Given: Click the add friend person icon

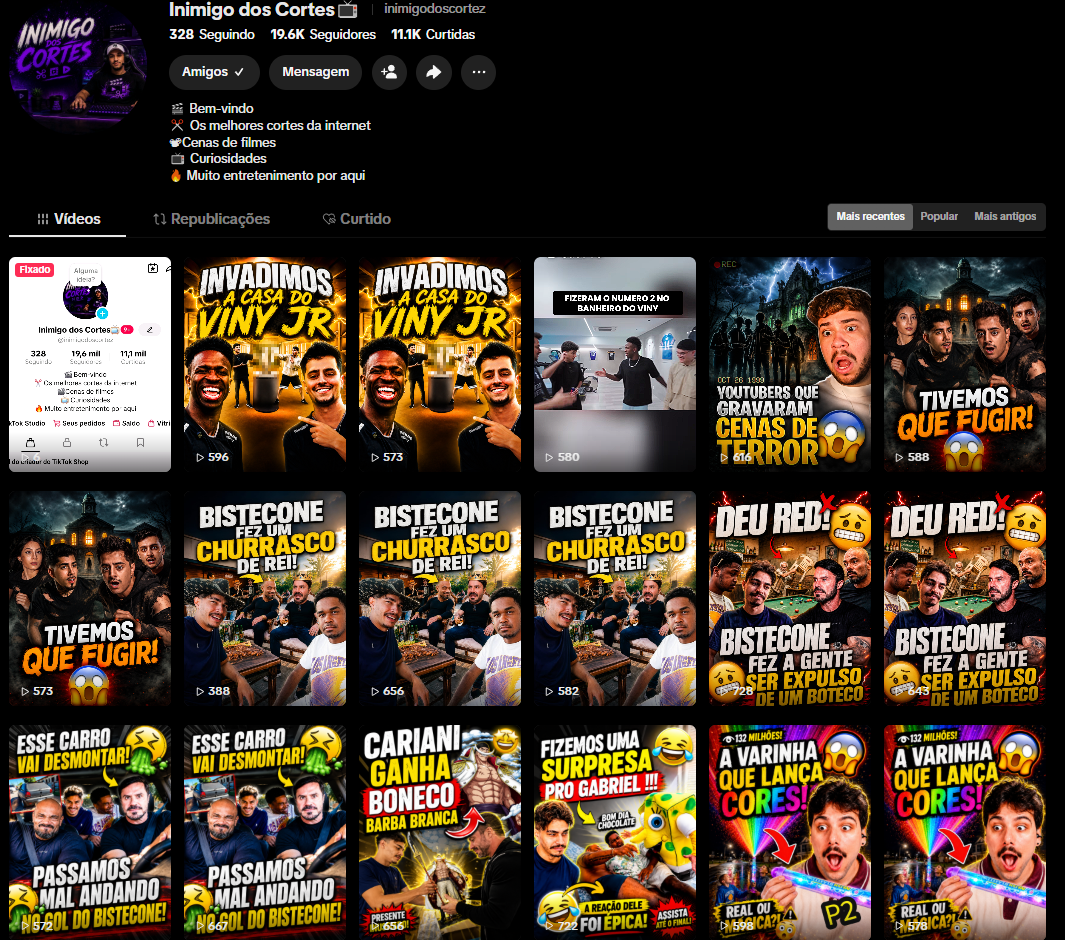Looking at the screenshot, I should point(389,72).
